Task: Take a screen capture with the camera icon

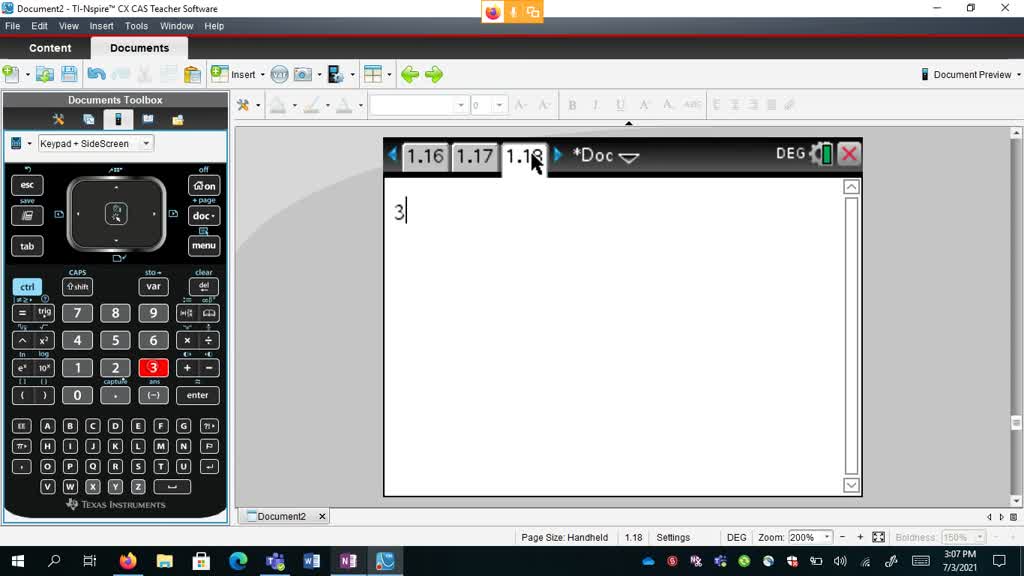Action: point(302,74)
